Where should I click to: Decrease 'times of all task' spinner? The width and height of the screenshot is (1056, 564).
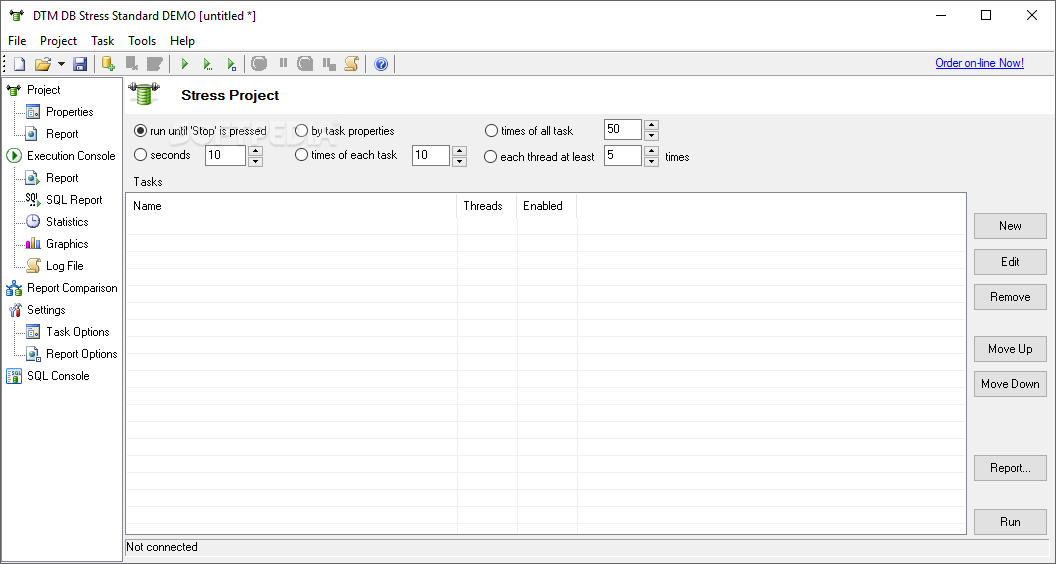pos(651,135)
